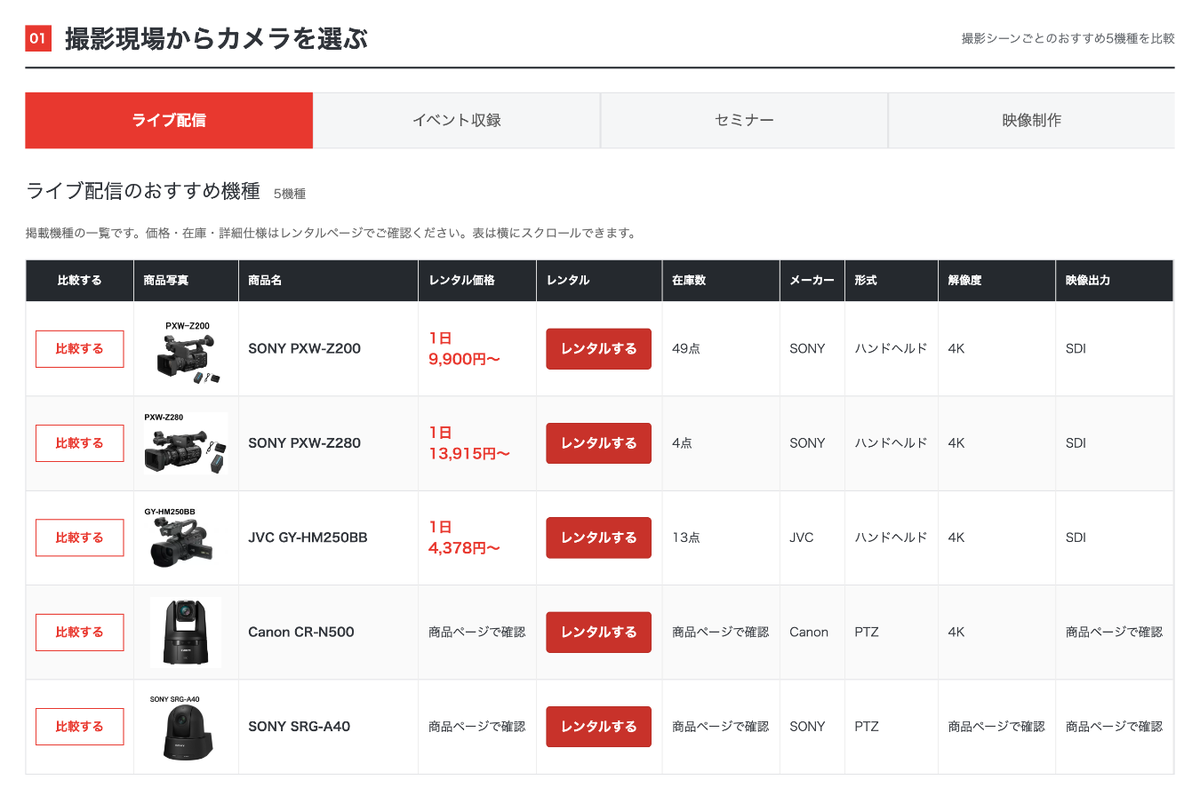
Task: Click the product name SONY PXW-Z280
Action: click(x=305, y=443)
